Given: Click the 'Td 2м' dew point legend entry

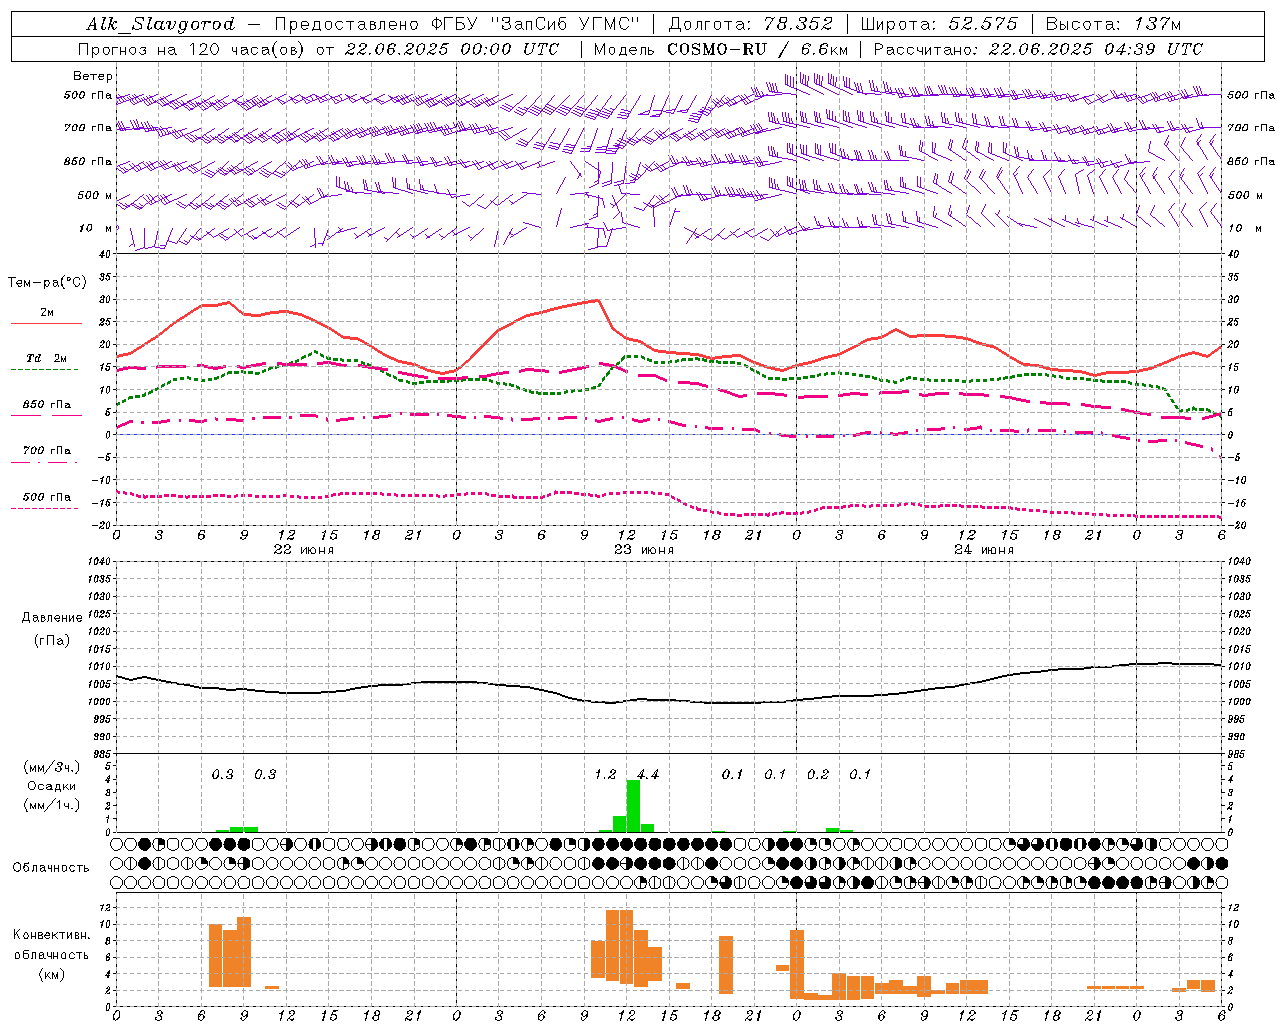Looking at the screenshot, I should click(47, 358).
